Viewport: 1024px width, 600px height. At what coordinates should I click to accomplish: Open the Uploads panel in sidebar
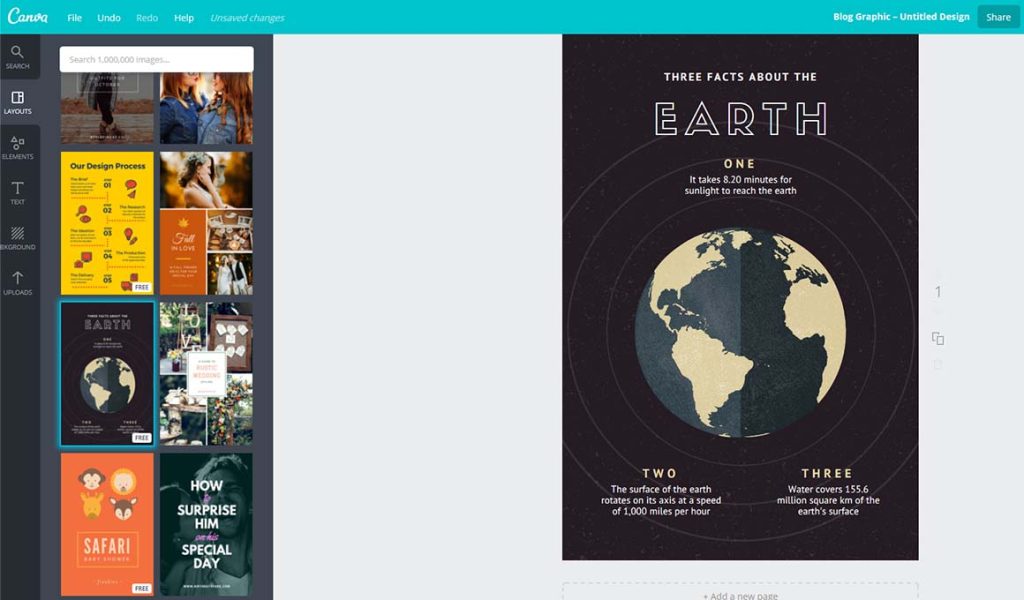18,283
